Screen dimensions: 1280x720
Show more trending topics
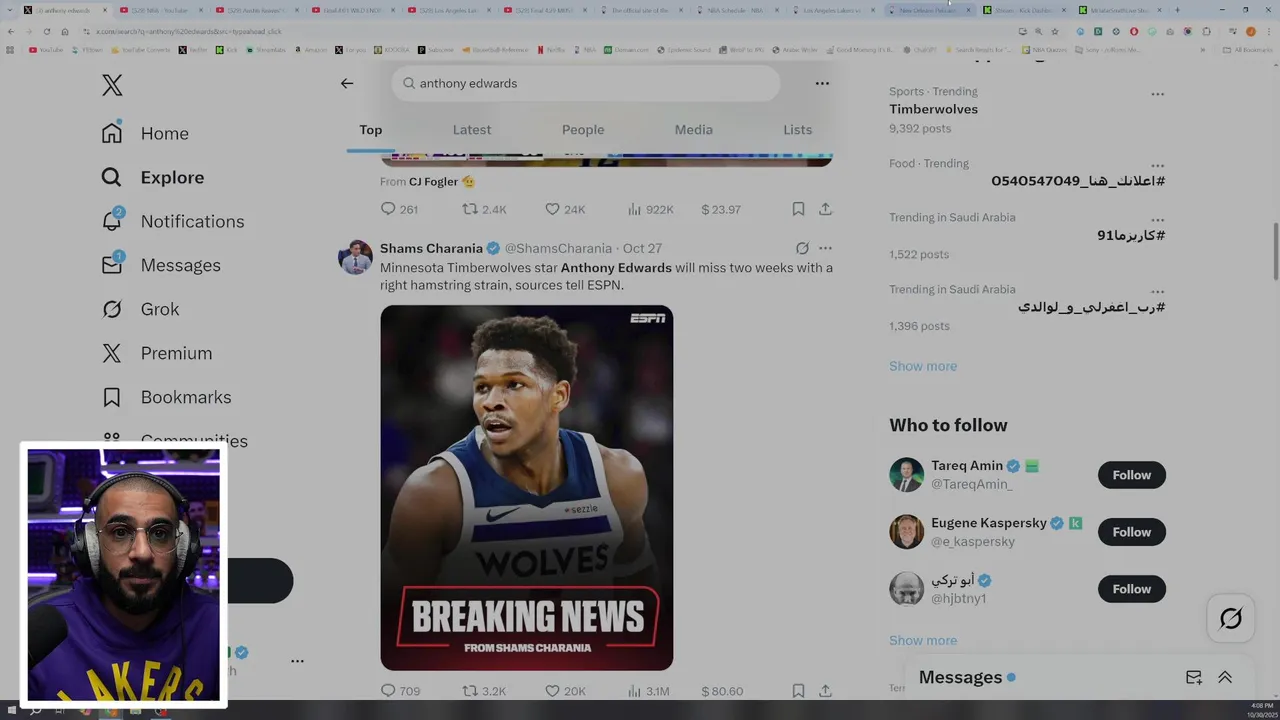[x=923, y=366]
